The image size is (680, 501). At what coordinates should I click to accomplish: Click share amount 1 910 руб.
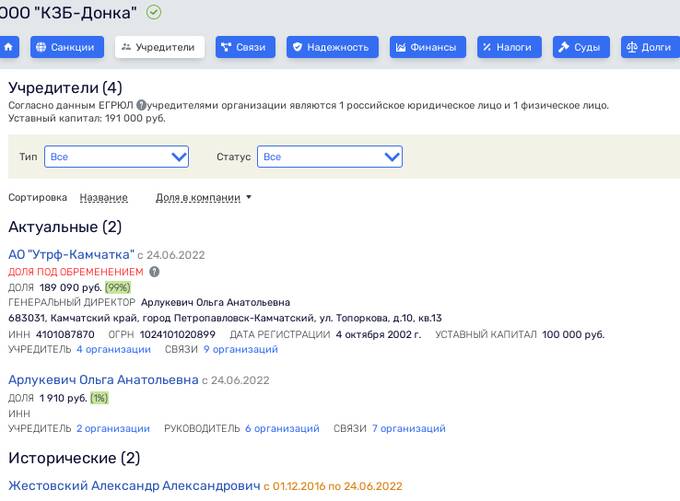pos(63,398)
